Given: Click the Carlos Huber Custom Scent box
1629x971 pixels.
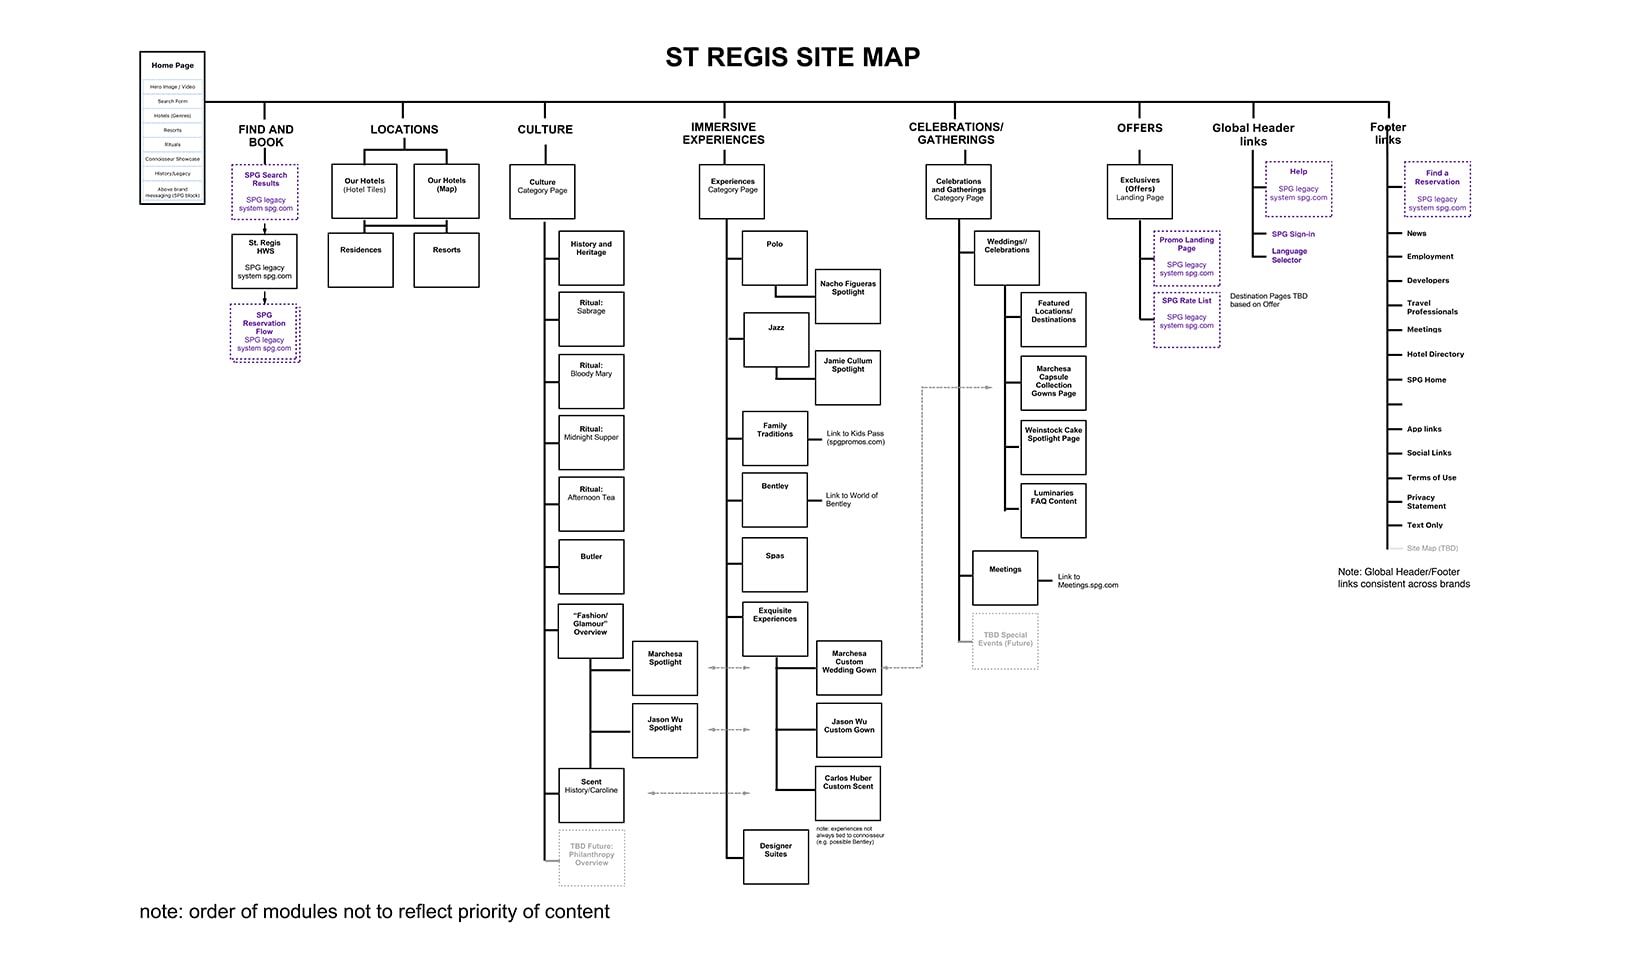Looking at the screenshot, I should 848,793.
